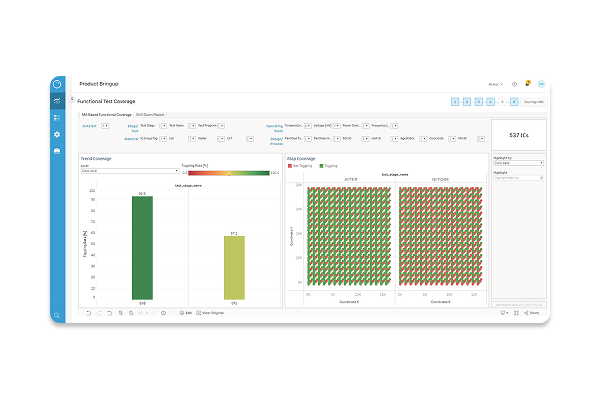This screenshot has width=600, height=400.
Task: Open the Level dropdown in Trend Coverage
Action: pos(130,171)
